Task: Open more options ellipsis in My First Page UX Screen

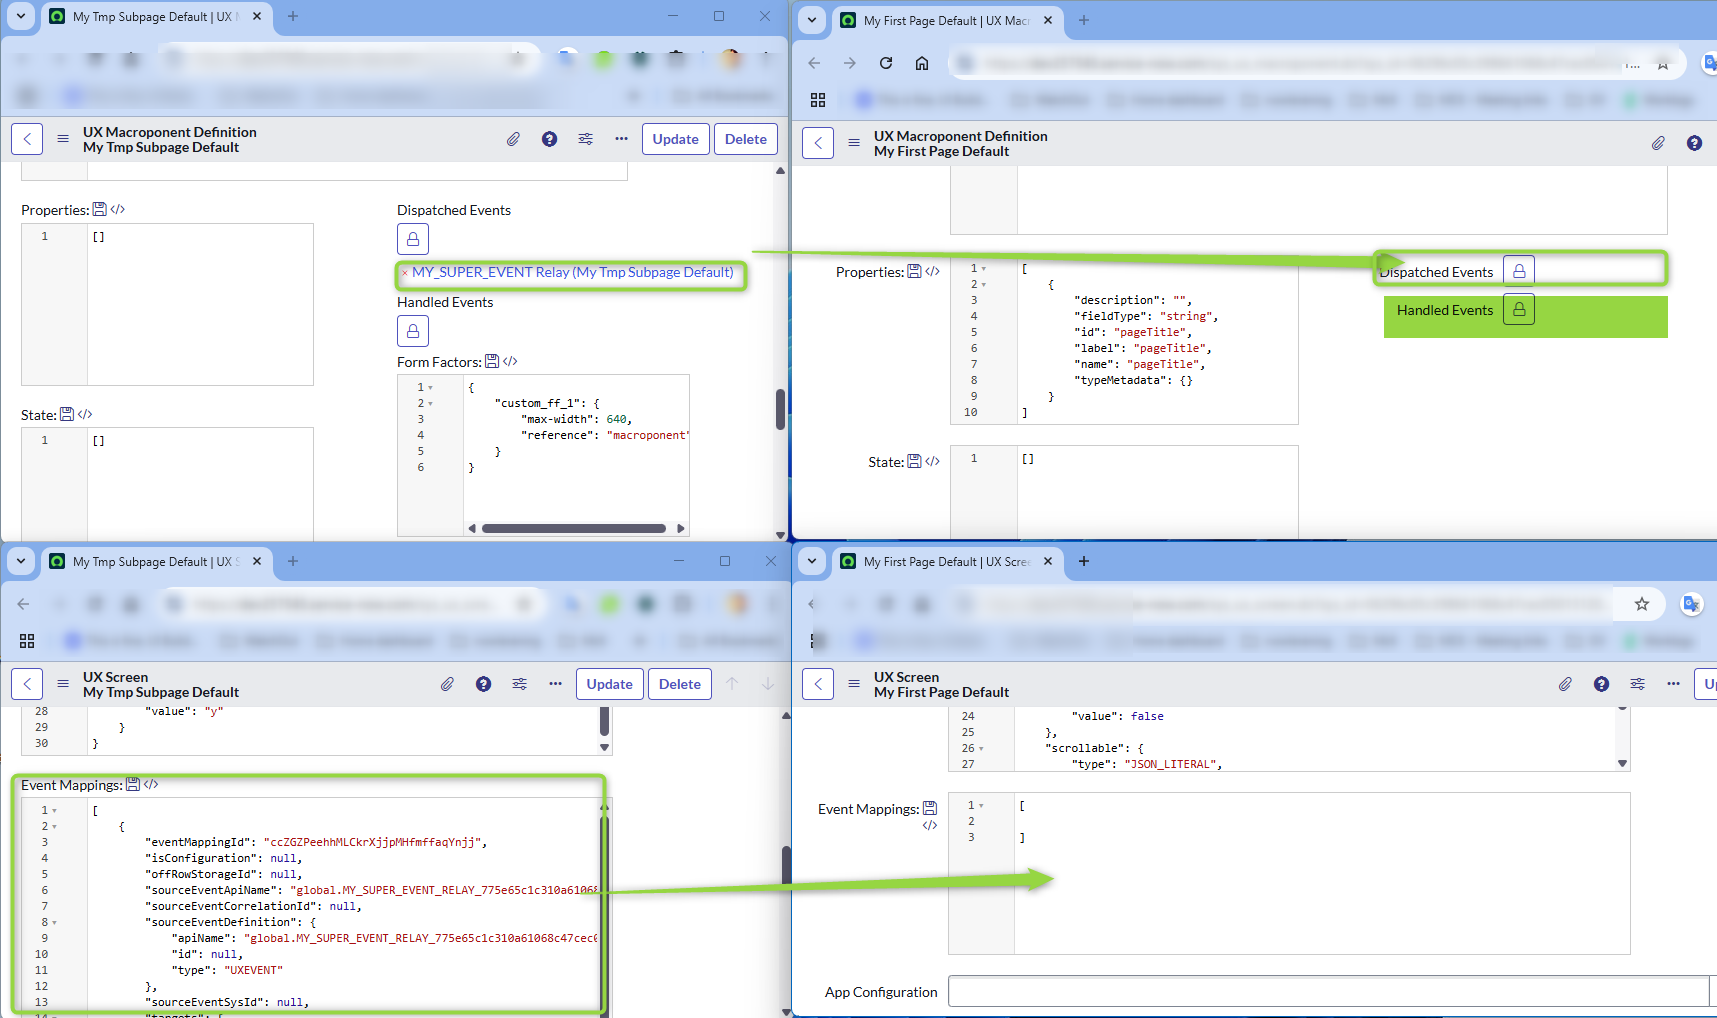Action: click(x=1673, y=684)
